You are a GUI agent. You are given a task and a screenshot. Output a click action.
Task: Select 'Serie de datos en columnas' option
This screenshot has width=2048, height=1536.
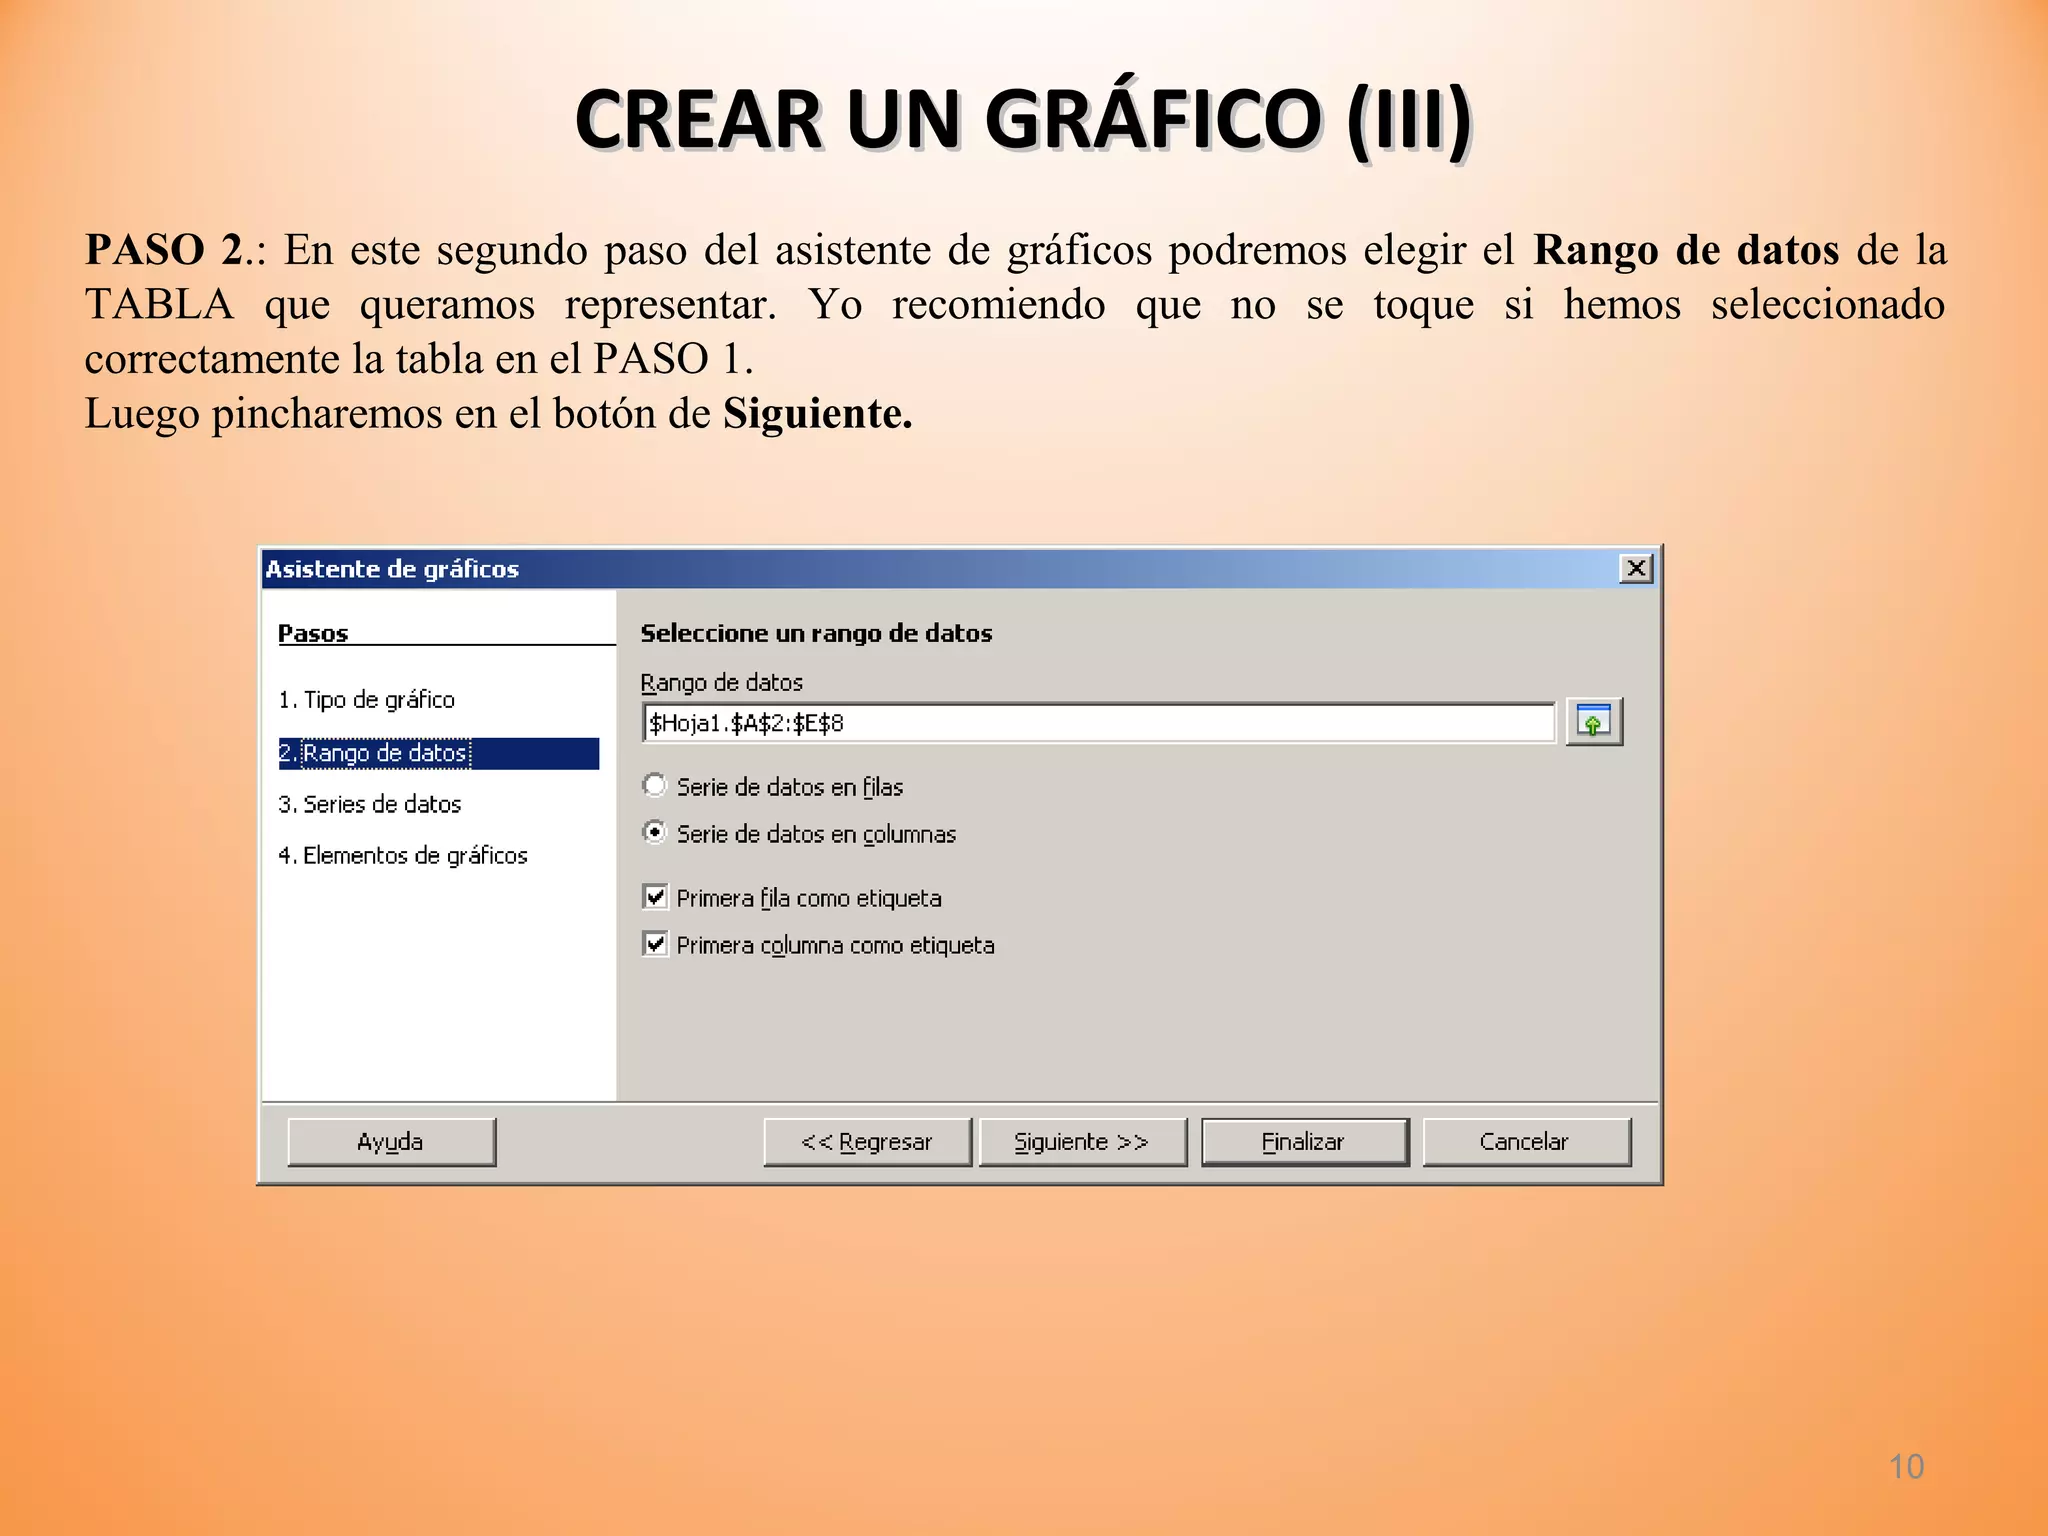[655, 833]
